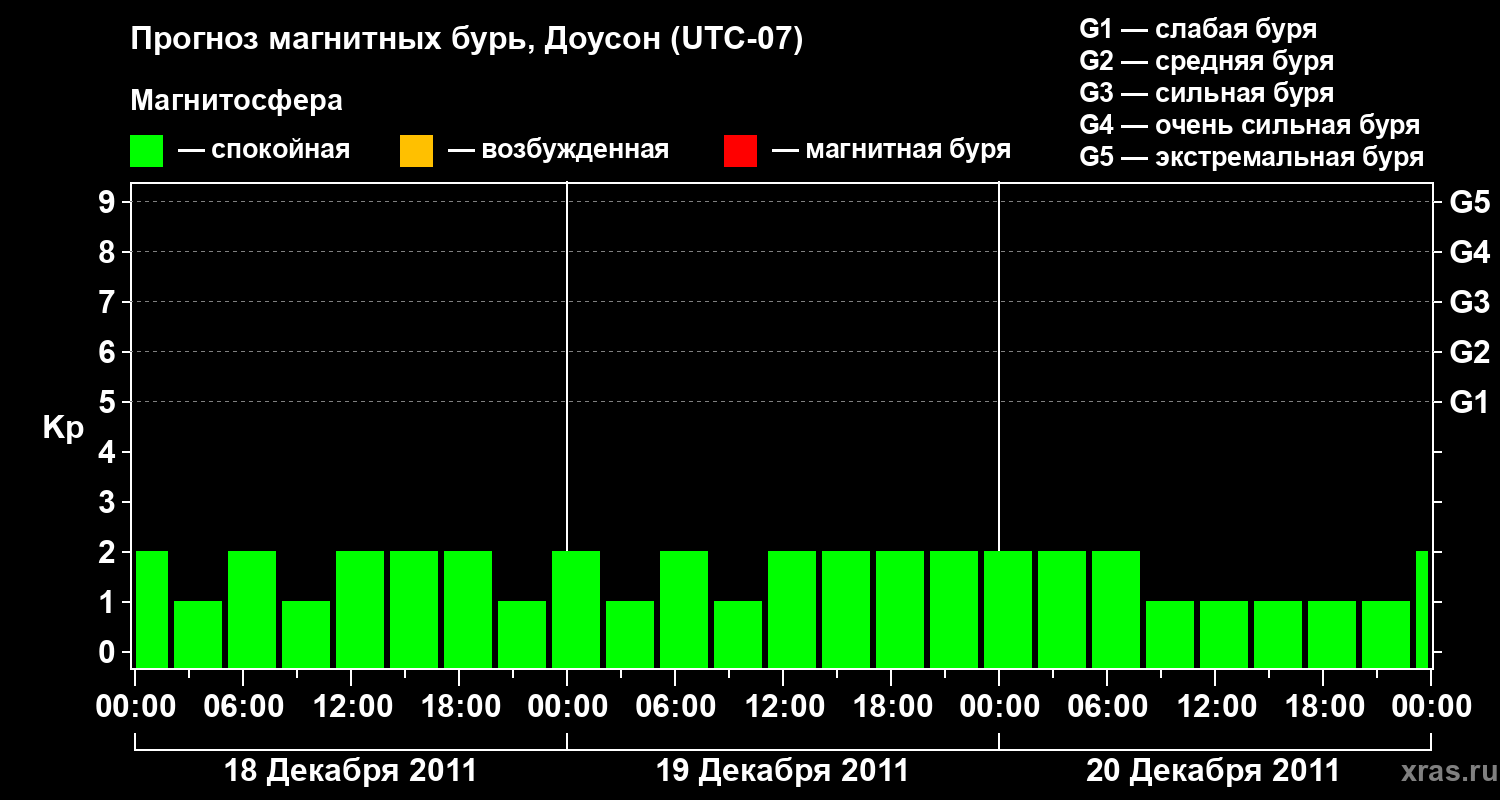Click the '12:00' tick label for 18 December
Image resolution: width=1500 pixels, height=800 pixels.
coord(352,707)
